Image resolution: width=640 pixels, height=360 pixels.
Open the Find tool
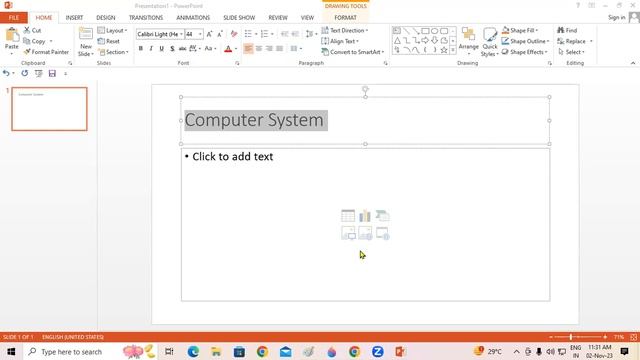tap(567, 30)
